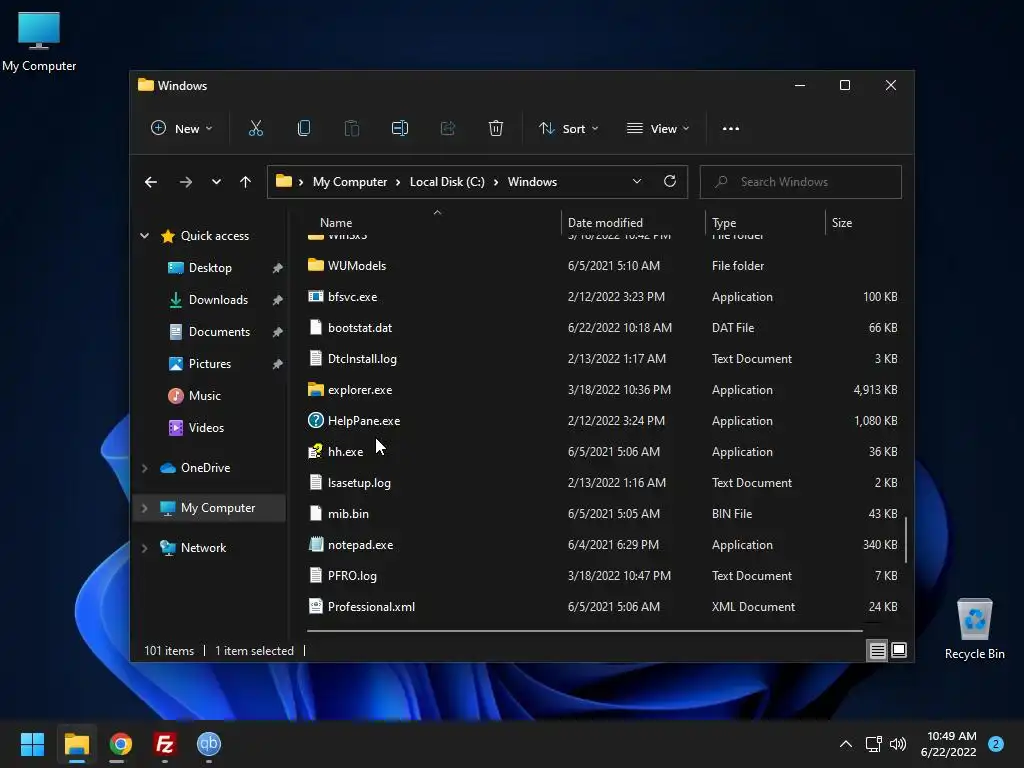Image resolution: width=1024 pixels, height=768 pixels.
Task: Click the Rename icon in toolbar
Action: point(400,129)
